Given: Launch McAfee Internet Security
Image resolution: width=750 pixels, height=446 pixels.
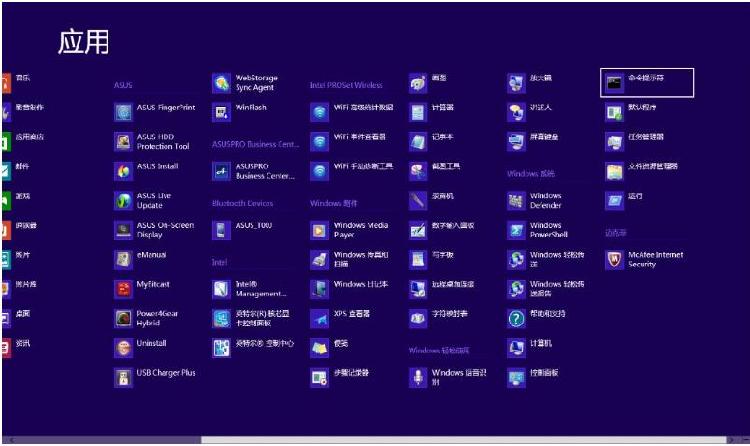Looking at the screenshot, I should pos(645,259).
